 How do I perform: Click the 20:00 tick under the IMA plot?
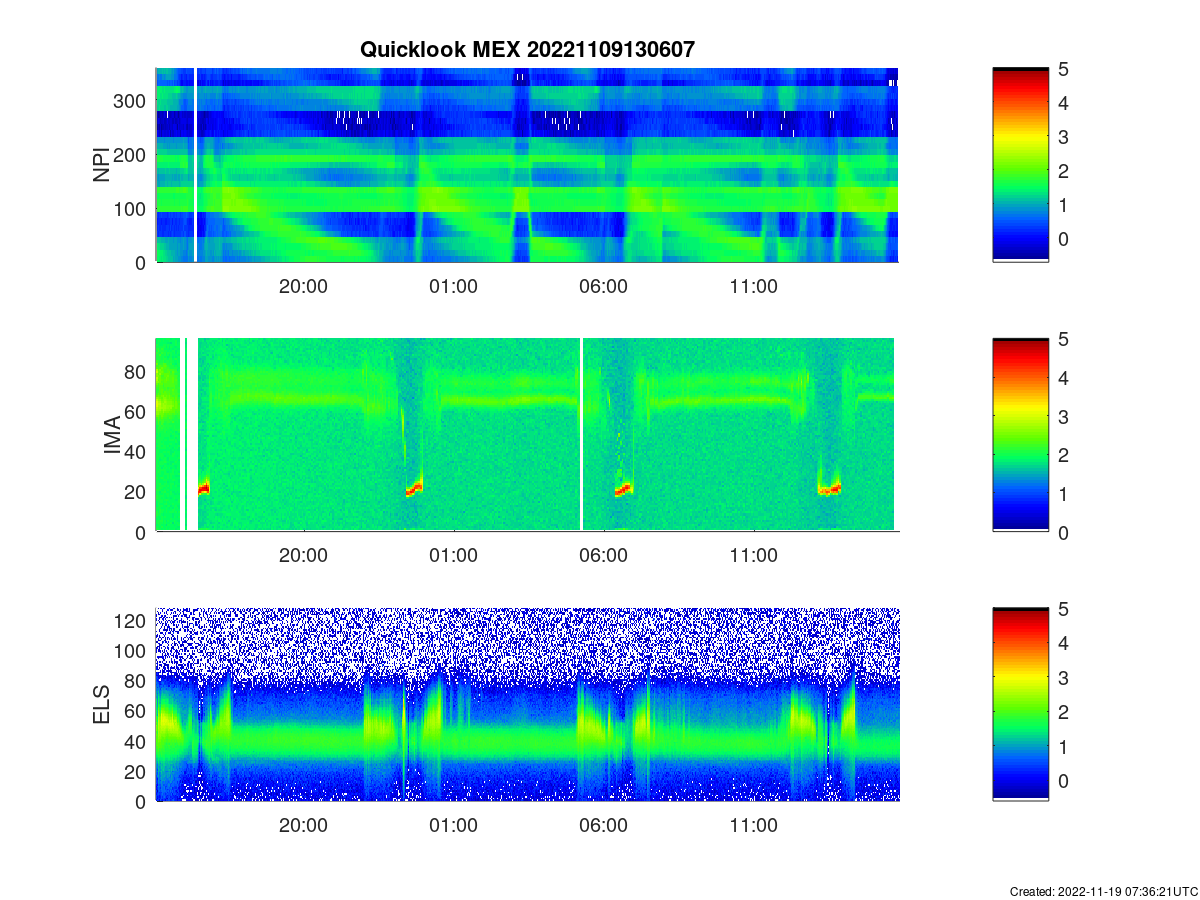303,557
